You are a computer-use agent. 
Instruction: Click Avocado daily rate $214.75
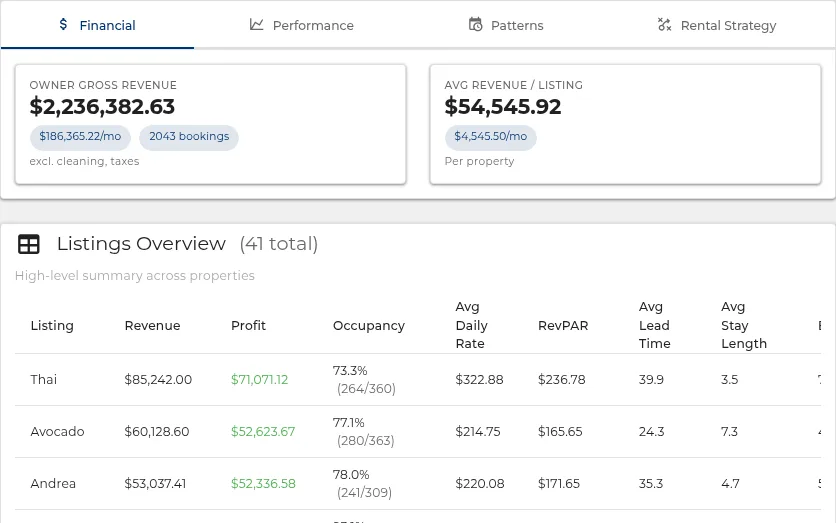[478, 432]
